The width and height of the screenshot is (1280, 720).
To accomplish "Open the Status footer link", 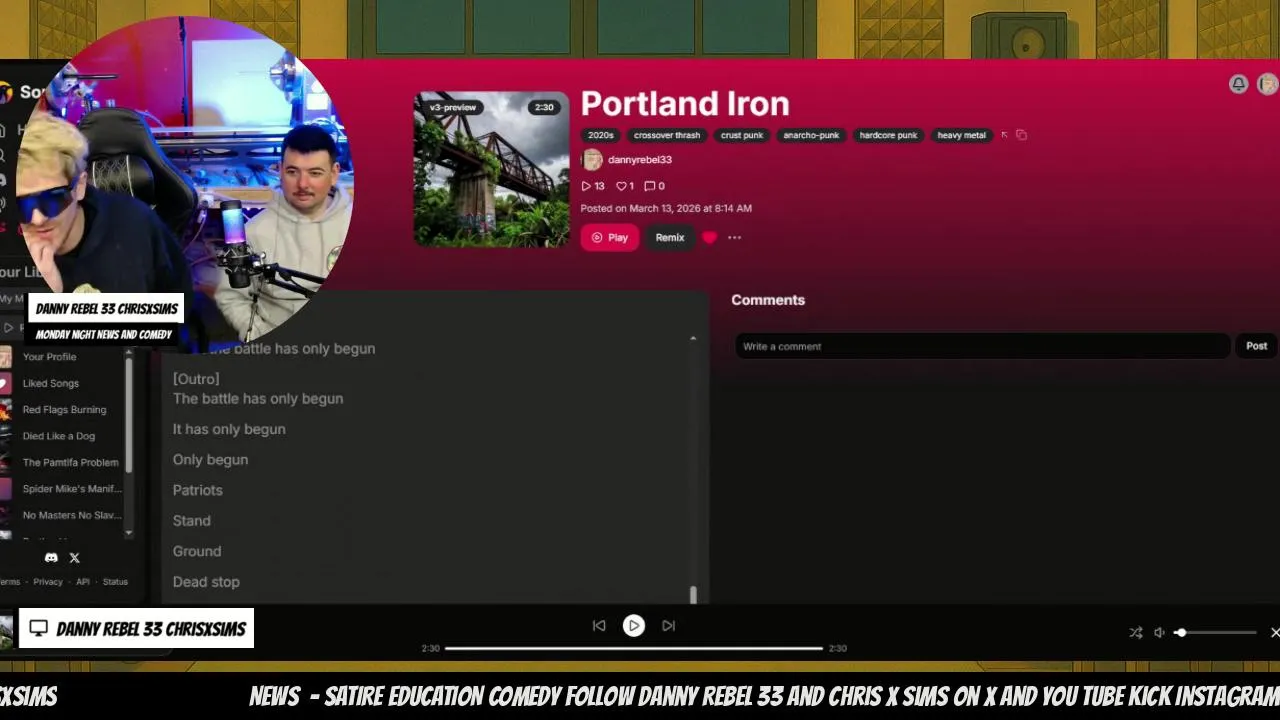I will pyautogui.click(x=115, y=582).
